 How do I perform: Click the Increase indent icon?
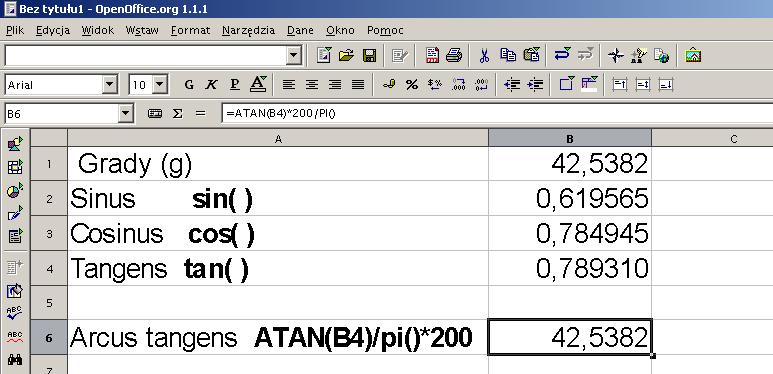[535, 85]
